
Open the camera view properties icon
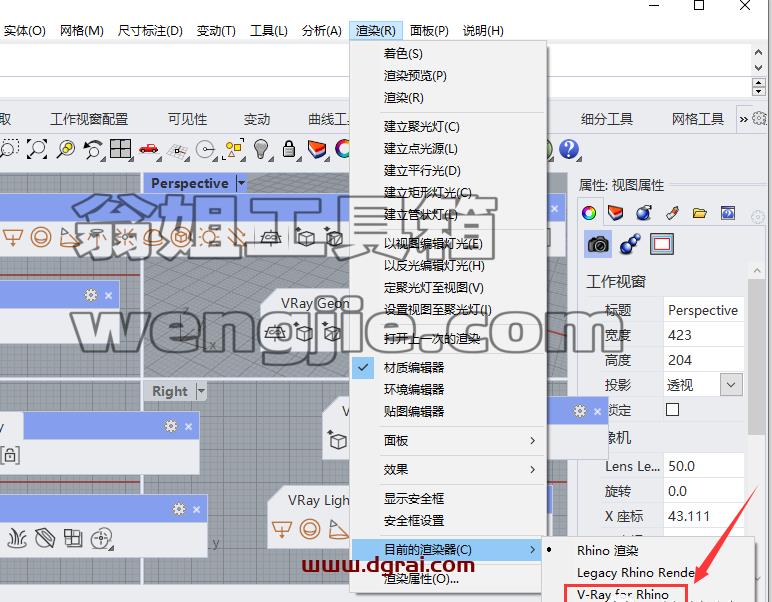tap(598, 244)
